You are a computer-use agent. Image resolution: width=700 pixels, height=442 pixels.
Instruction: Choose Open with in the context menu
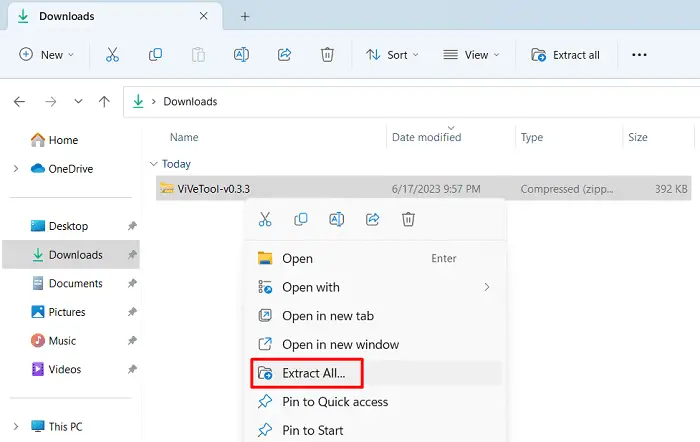pos(311,287)
